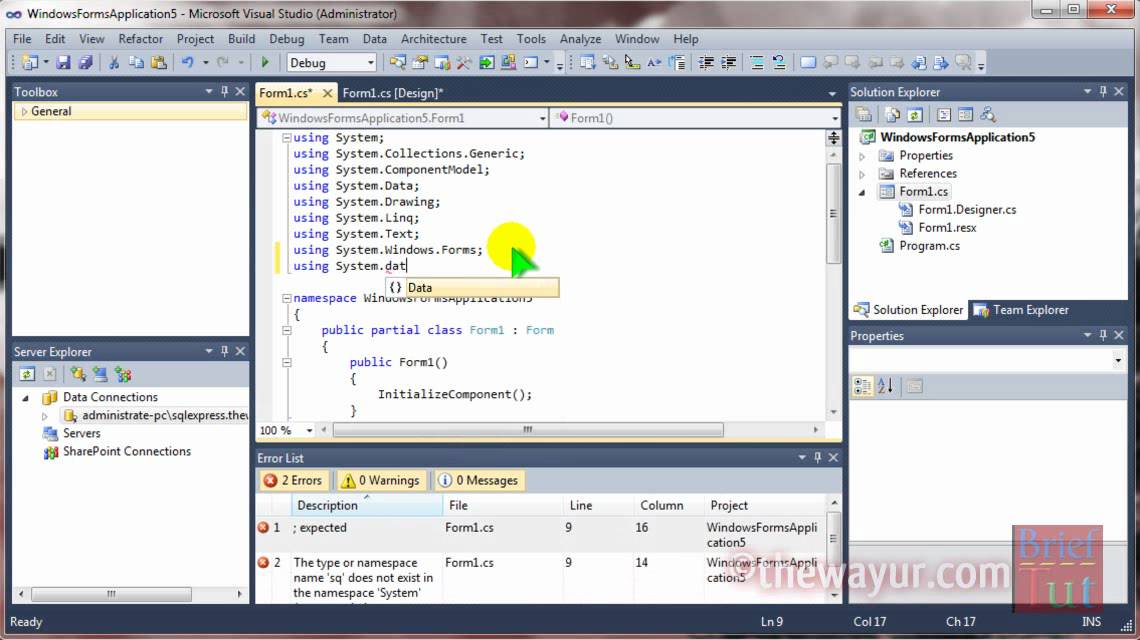Viewport: 1140px width, 640px height.
Task: Select the Servers node in Server Explorer
Action: pos(81,433)
